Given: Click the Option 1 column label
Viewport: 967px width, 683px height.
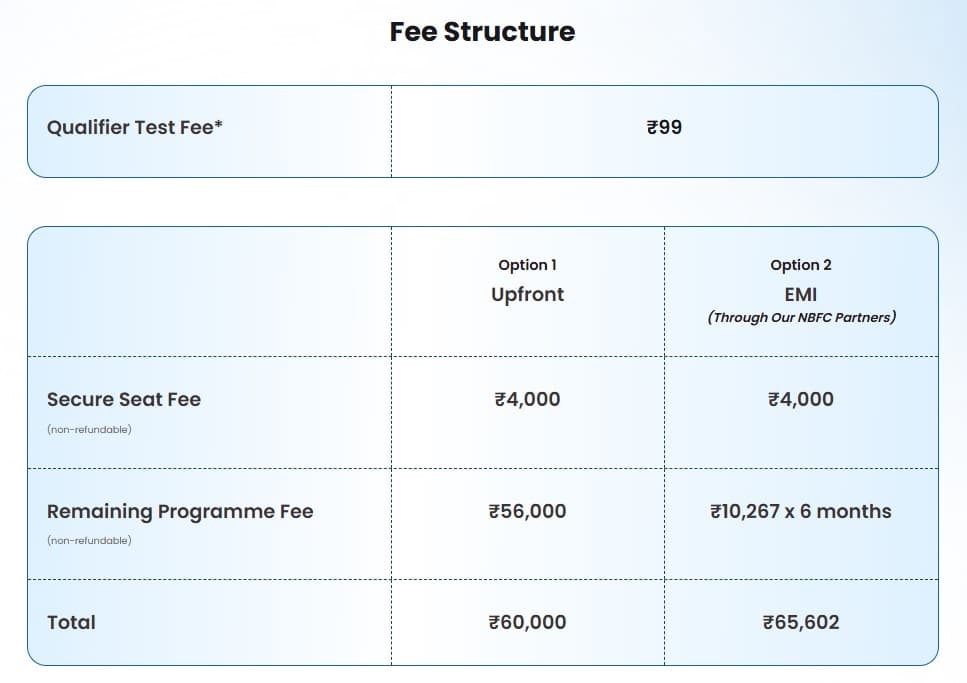Looking at the screenshot, I should (527, 265).
